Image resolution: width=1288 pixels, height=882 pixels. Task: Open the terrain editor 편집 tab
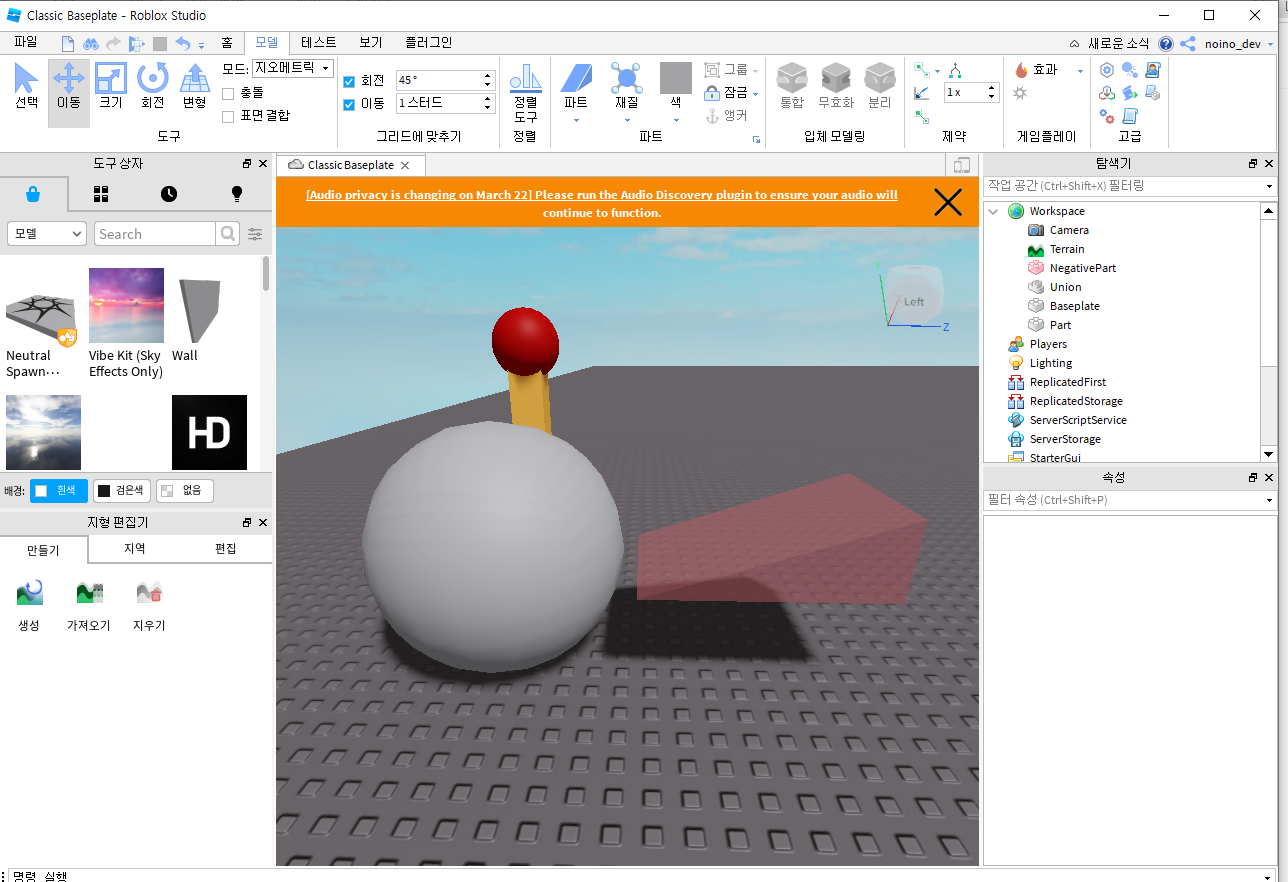click(x=226, y=549)
